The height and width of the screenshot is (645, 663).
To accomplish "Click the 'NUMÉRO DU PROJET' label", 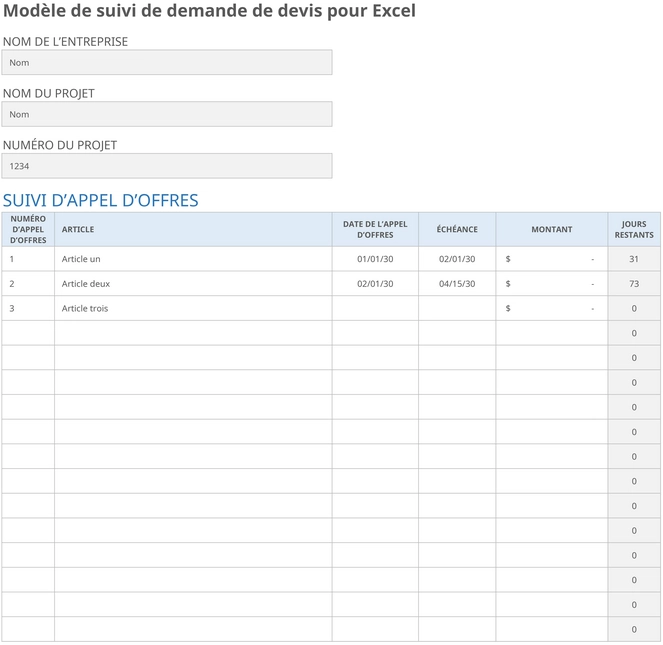I will click(x=60, y=145).
